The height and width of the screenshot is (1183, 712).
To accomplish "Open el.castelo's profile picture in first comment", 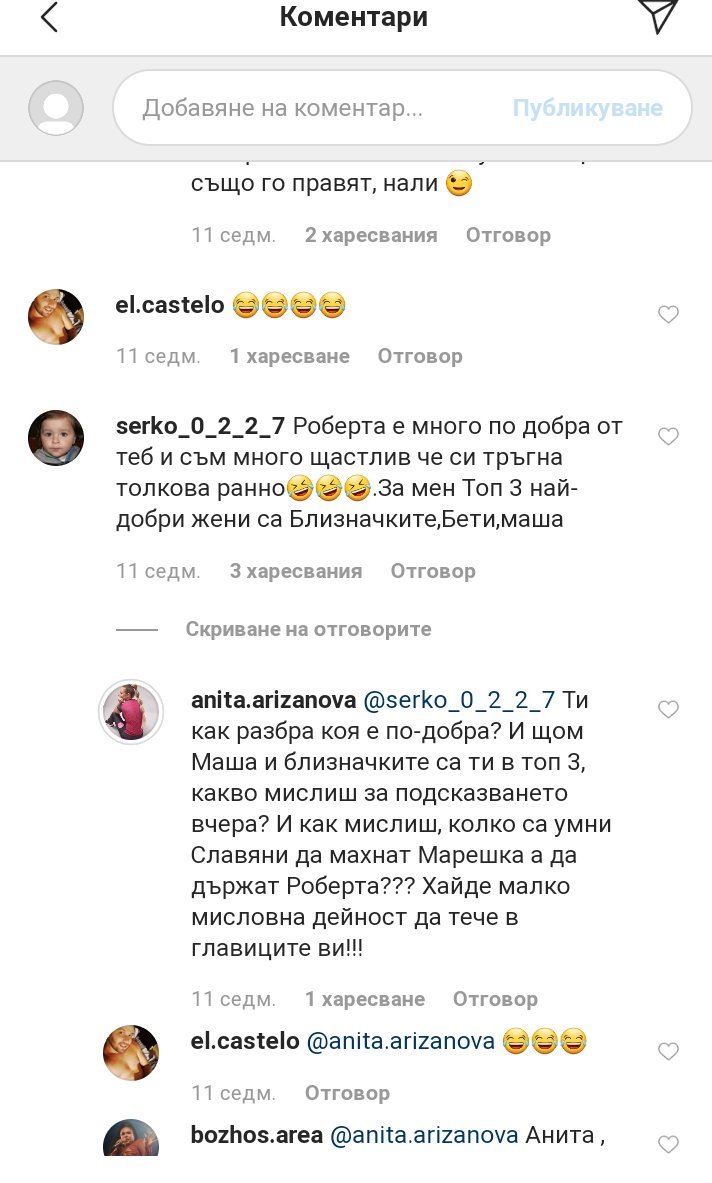I will point(56,316).
